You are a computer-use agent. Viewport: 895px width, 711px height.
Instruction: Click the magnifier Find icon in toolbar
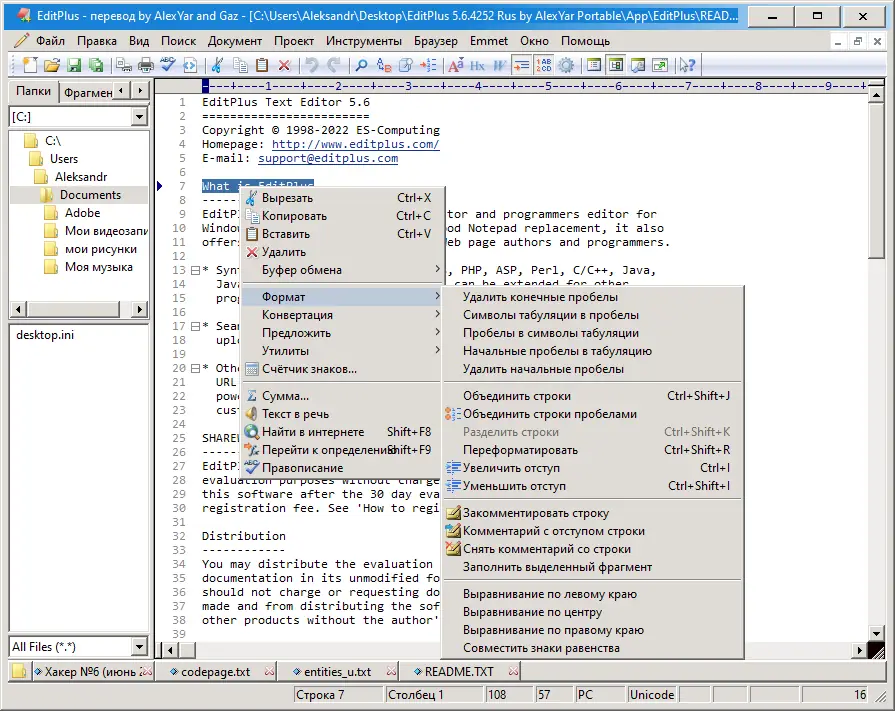(361, 65)
